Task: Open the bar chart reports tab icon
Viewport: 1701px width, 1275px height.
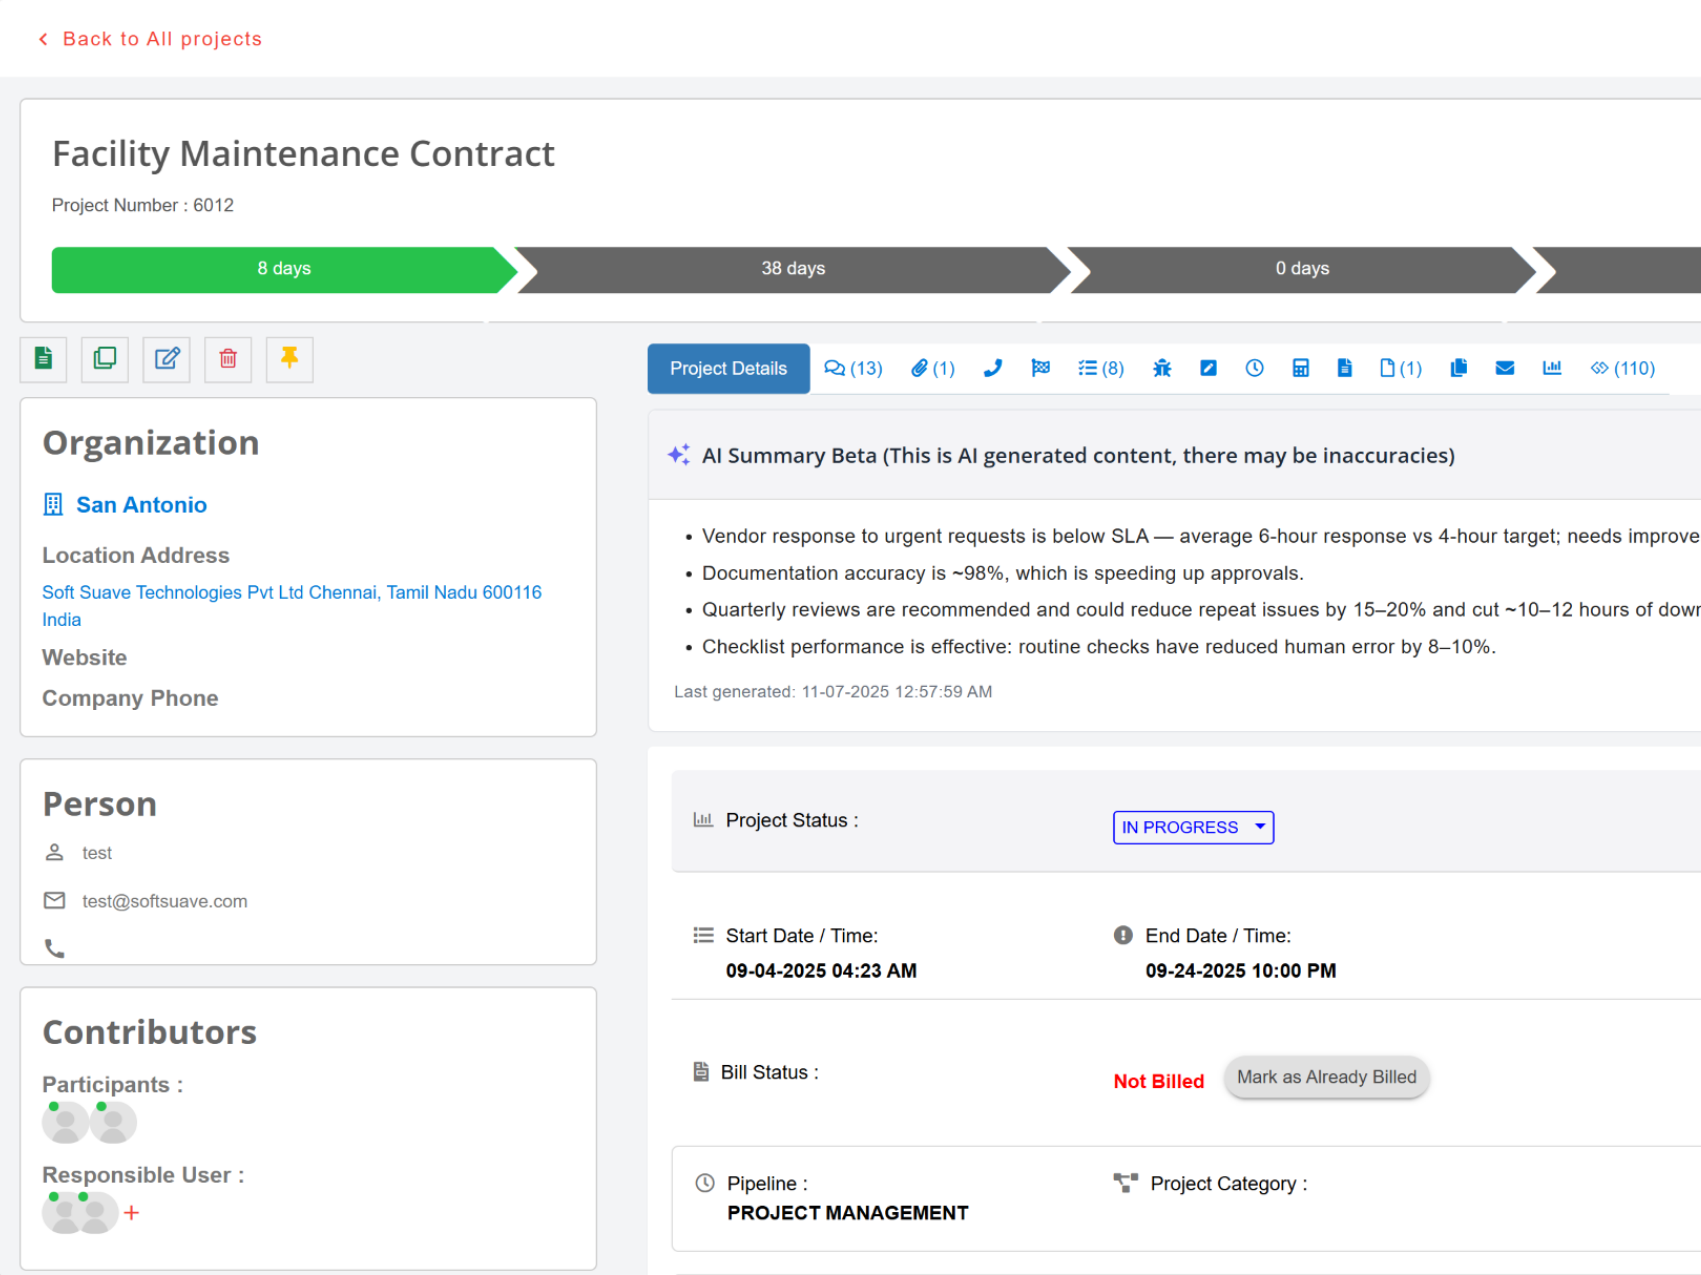Action: (1551, 369)
